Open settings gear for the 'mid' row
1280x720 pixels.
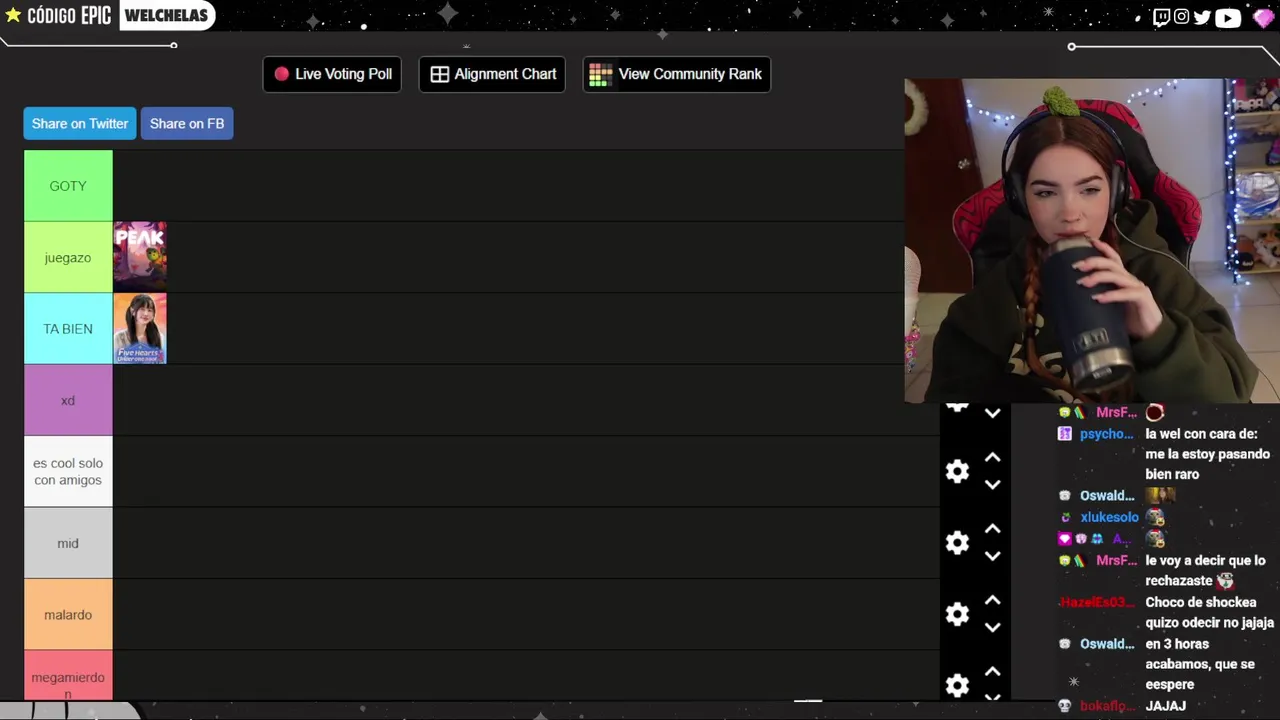click(957, 542)
